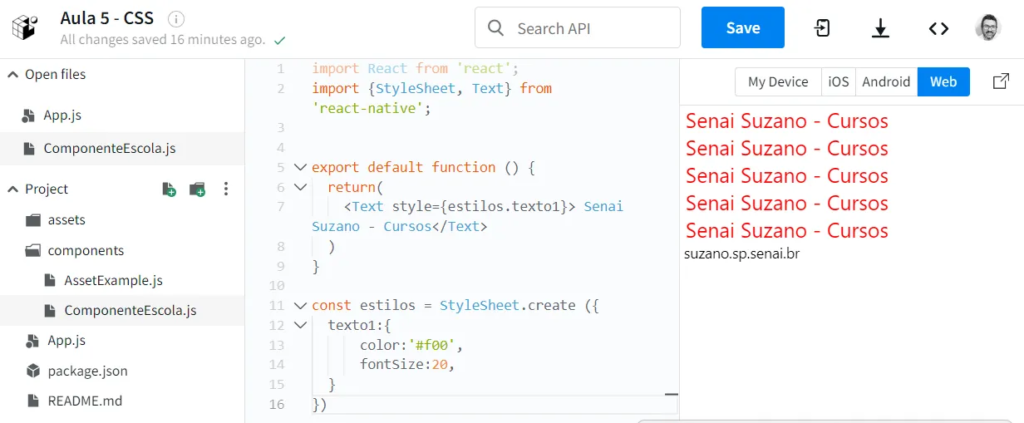Switch preview to My Device
This screenshot has height=423, width=1024.
(778, 82)
